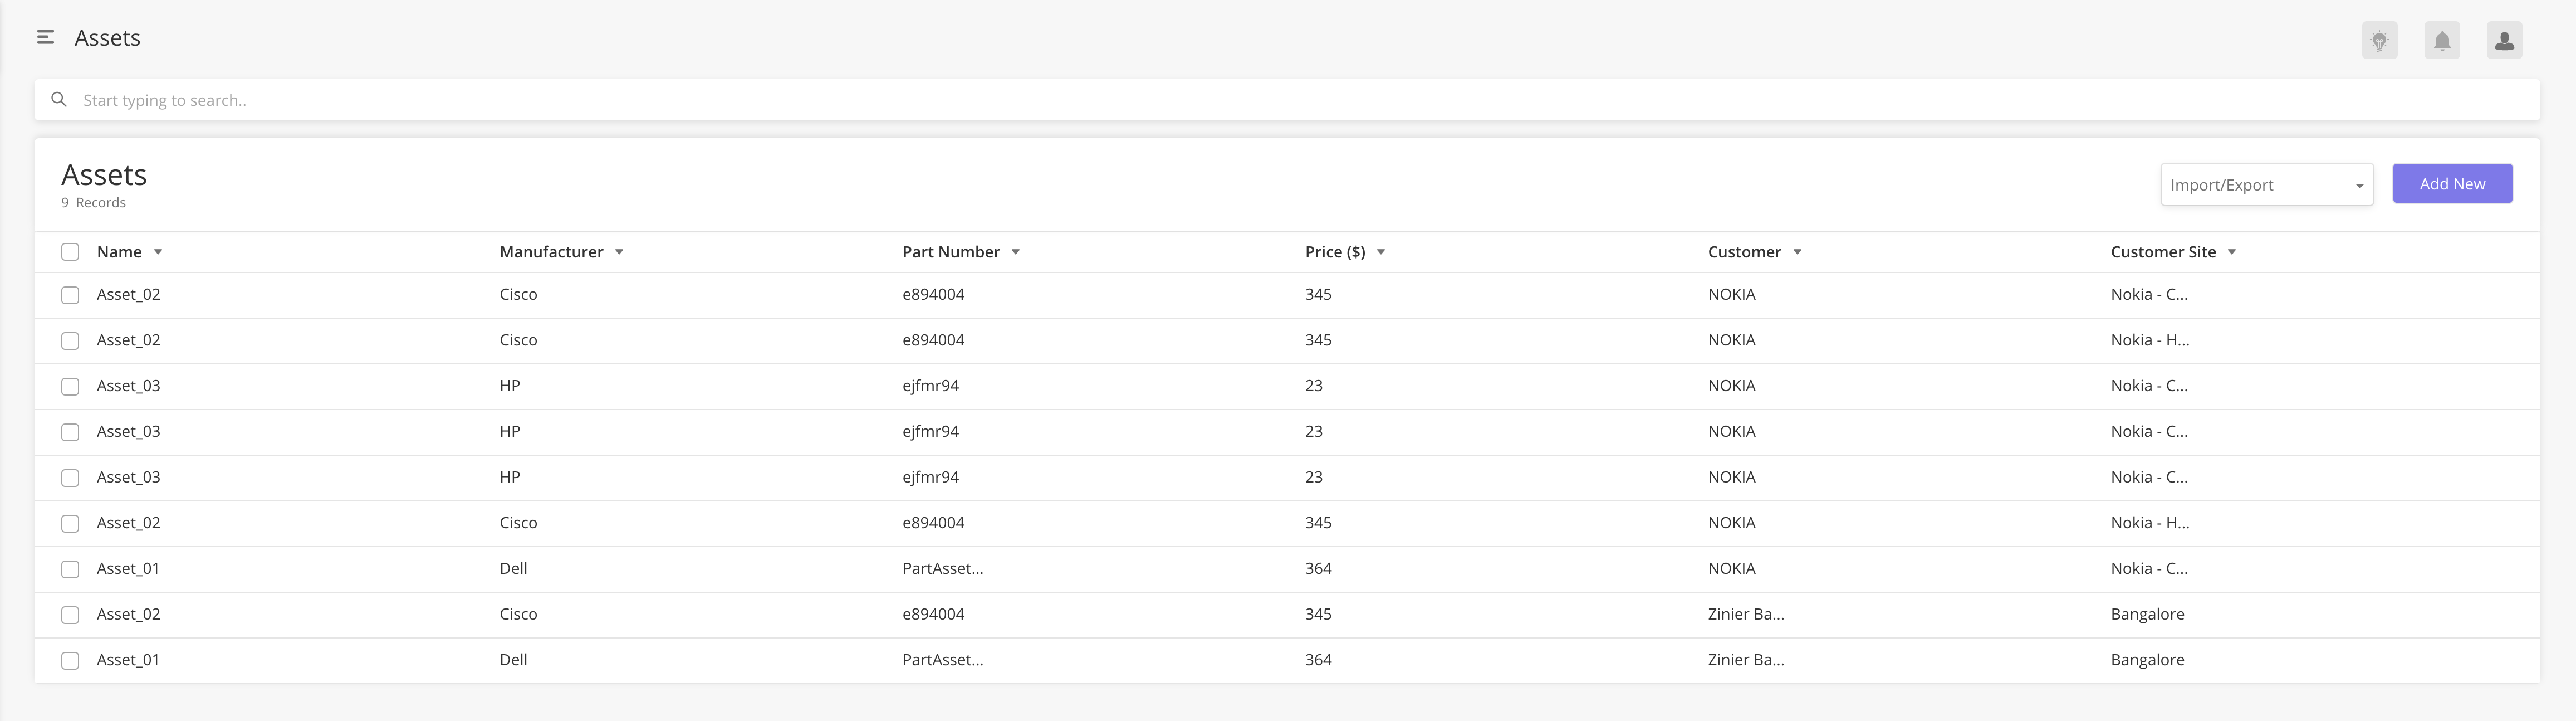Click Zinier Ba... in the Asset_02 row
The width and height of the screenshot is (2576, 721).
coord(1746,614)
